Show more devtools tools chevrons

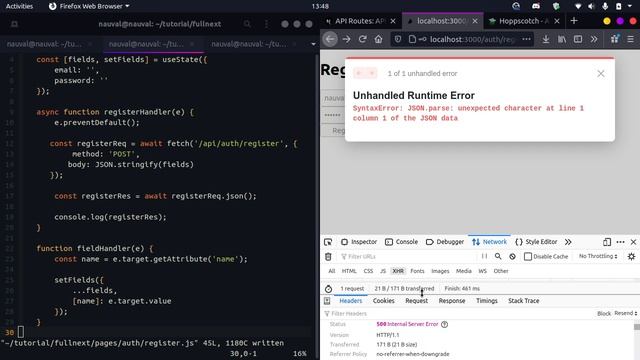(568, 242)
